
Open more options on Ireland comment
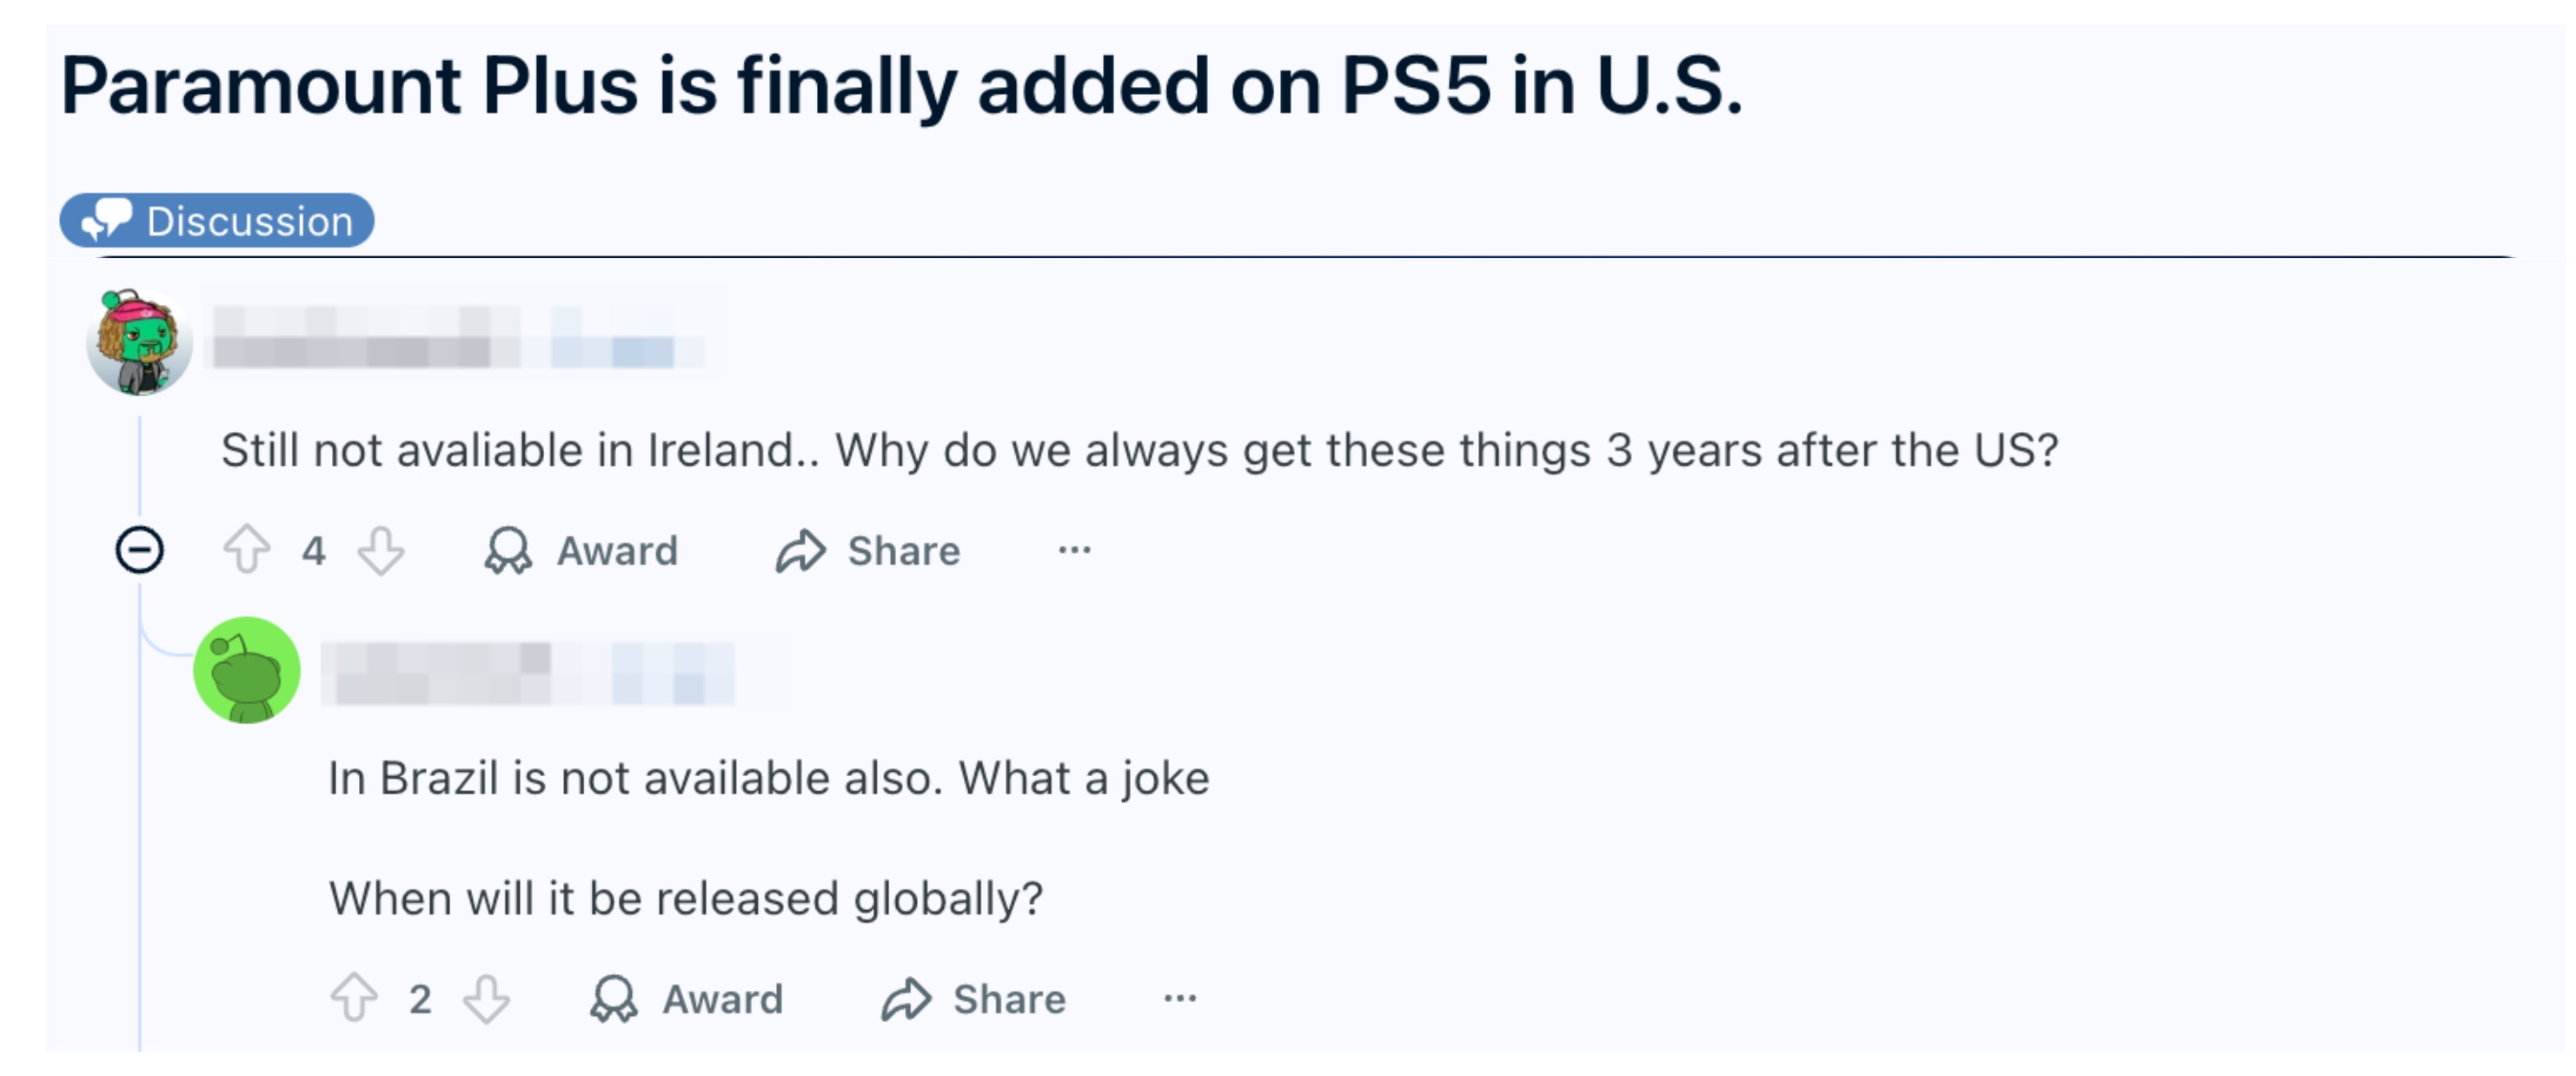point(1074,550)
